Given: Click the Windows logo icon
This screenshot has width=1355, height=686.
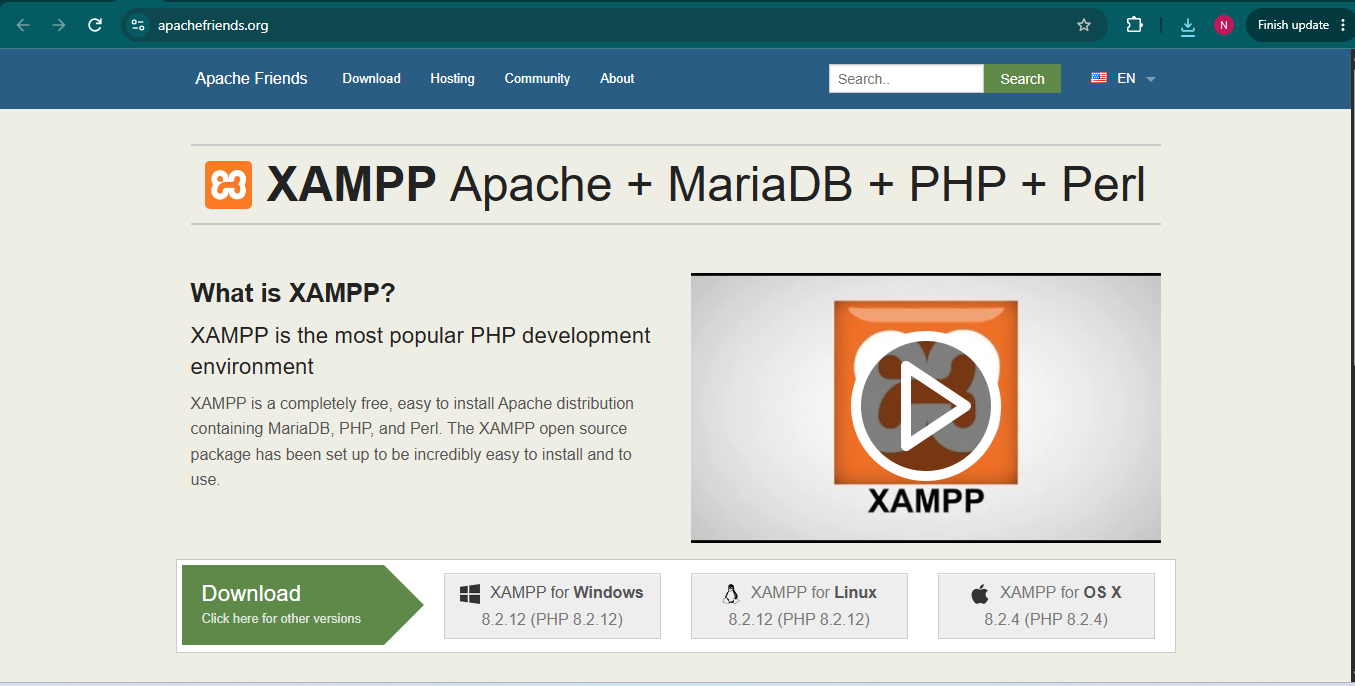Looking at the screenshot, I should tap(470, 594).
